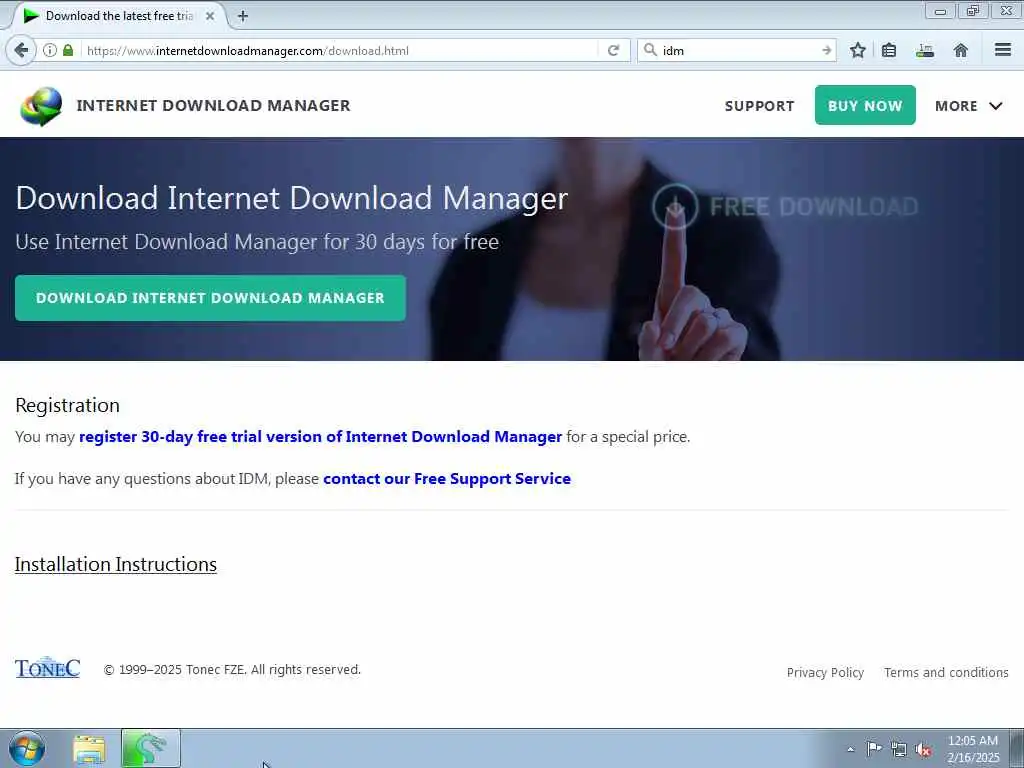Open contact our Free Support Service link
This screenshot has width=1024, height=768.
447,479
